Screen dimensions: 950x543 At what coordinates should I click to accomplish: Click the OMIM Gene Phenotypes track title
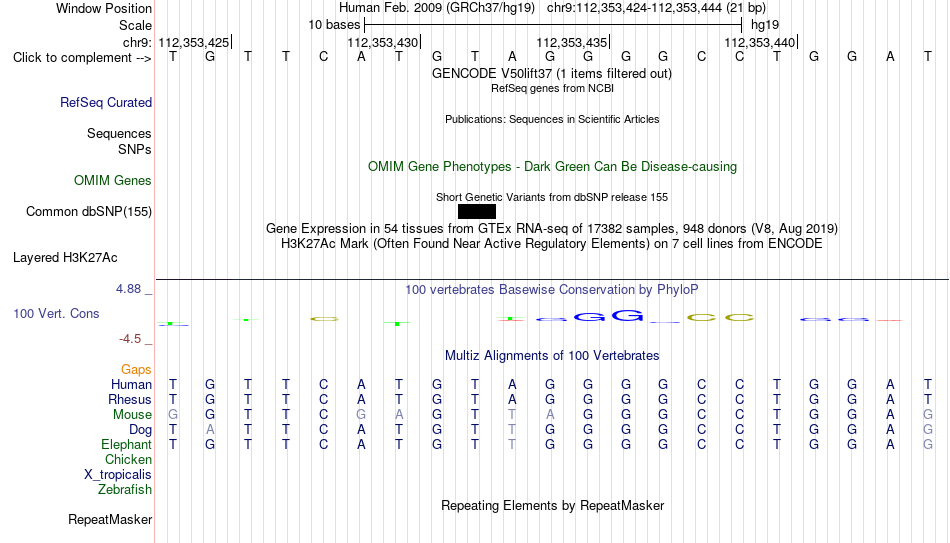coord(552,167)
